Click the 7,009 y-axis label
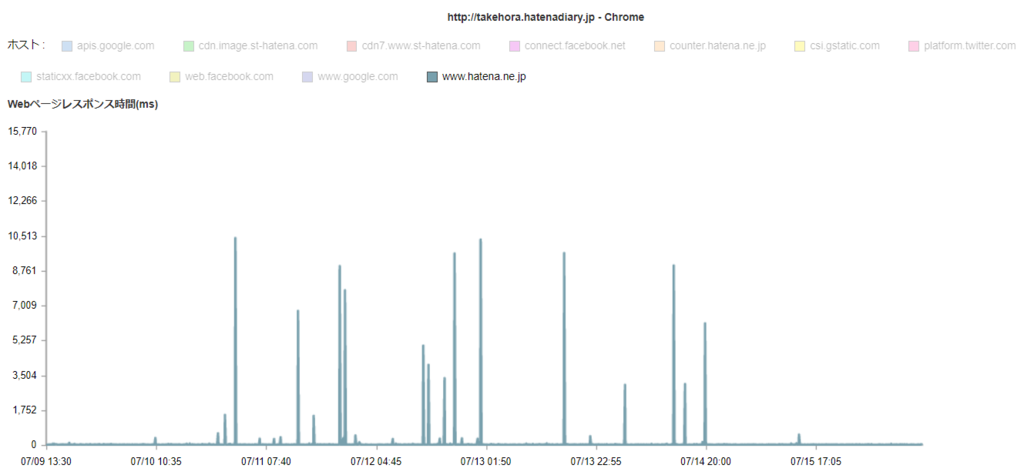1024x475 pixels. (24, 306)
